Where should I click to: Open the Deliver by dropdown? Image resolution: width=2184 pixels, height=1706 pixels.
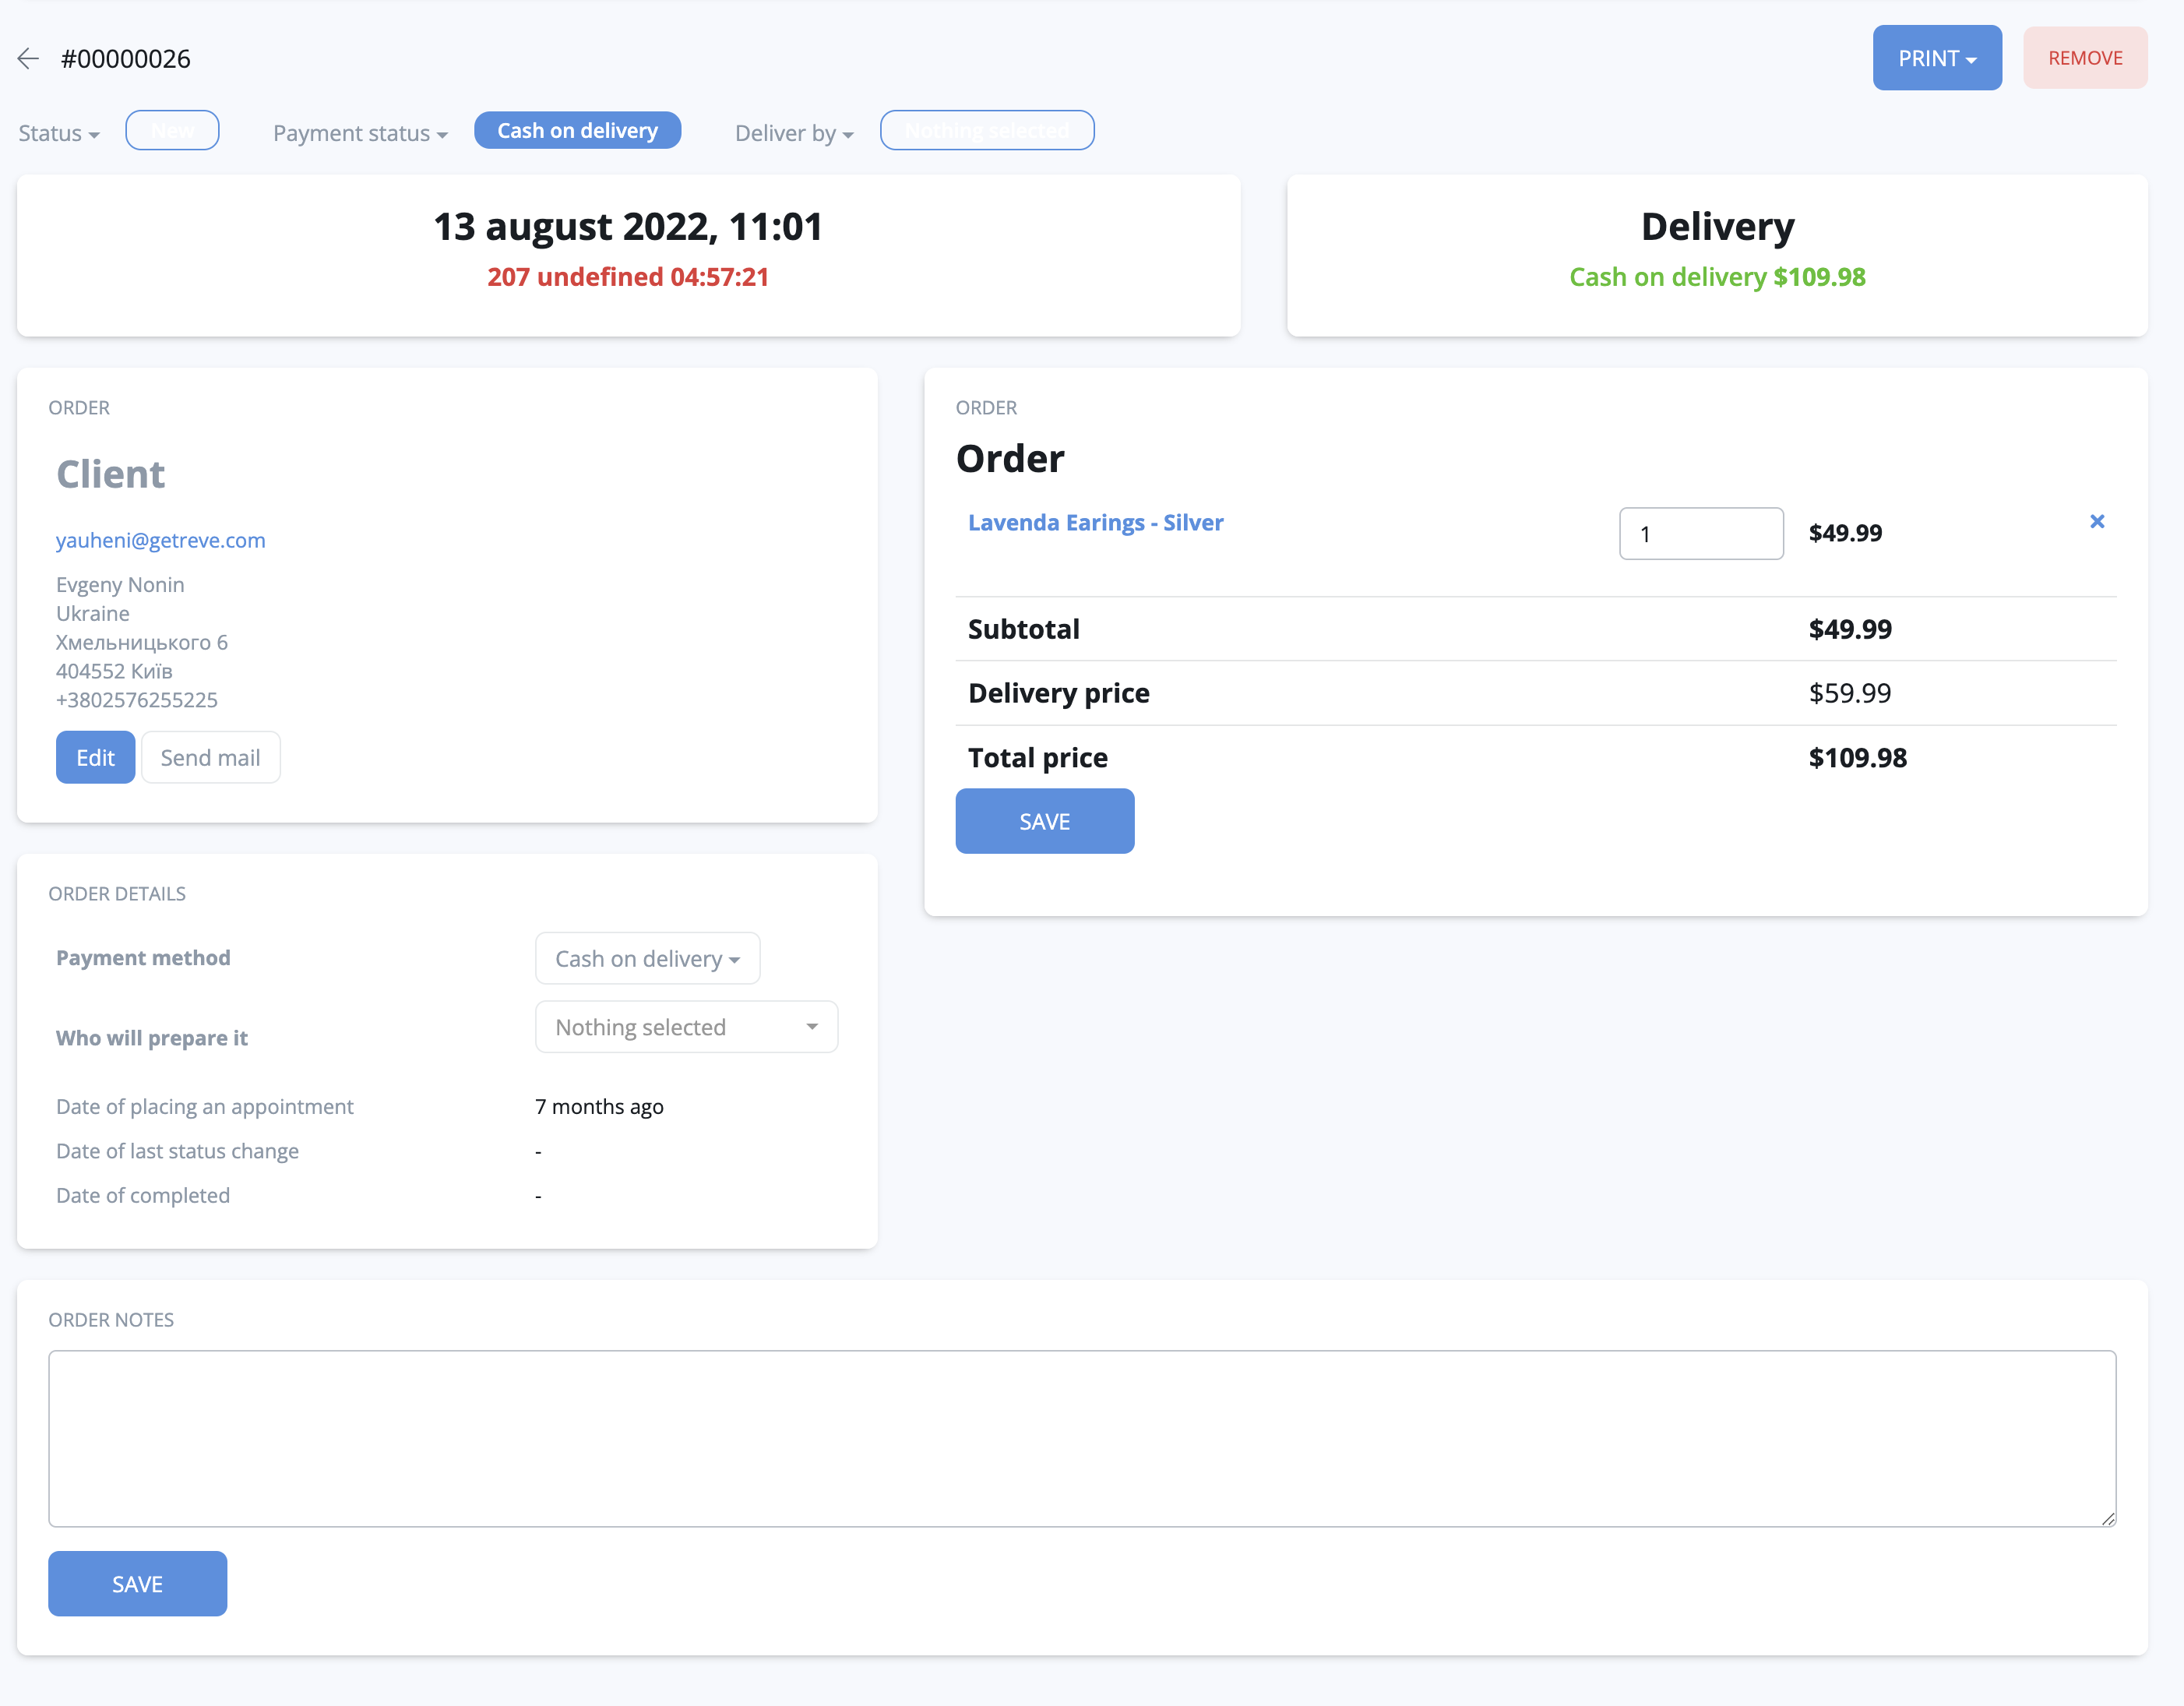point(794,133)
